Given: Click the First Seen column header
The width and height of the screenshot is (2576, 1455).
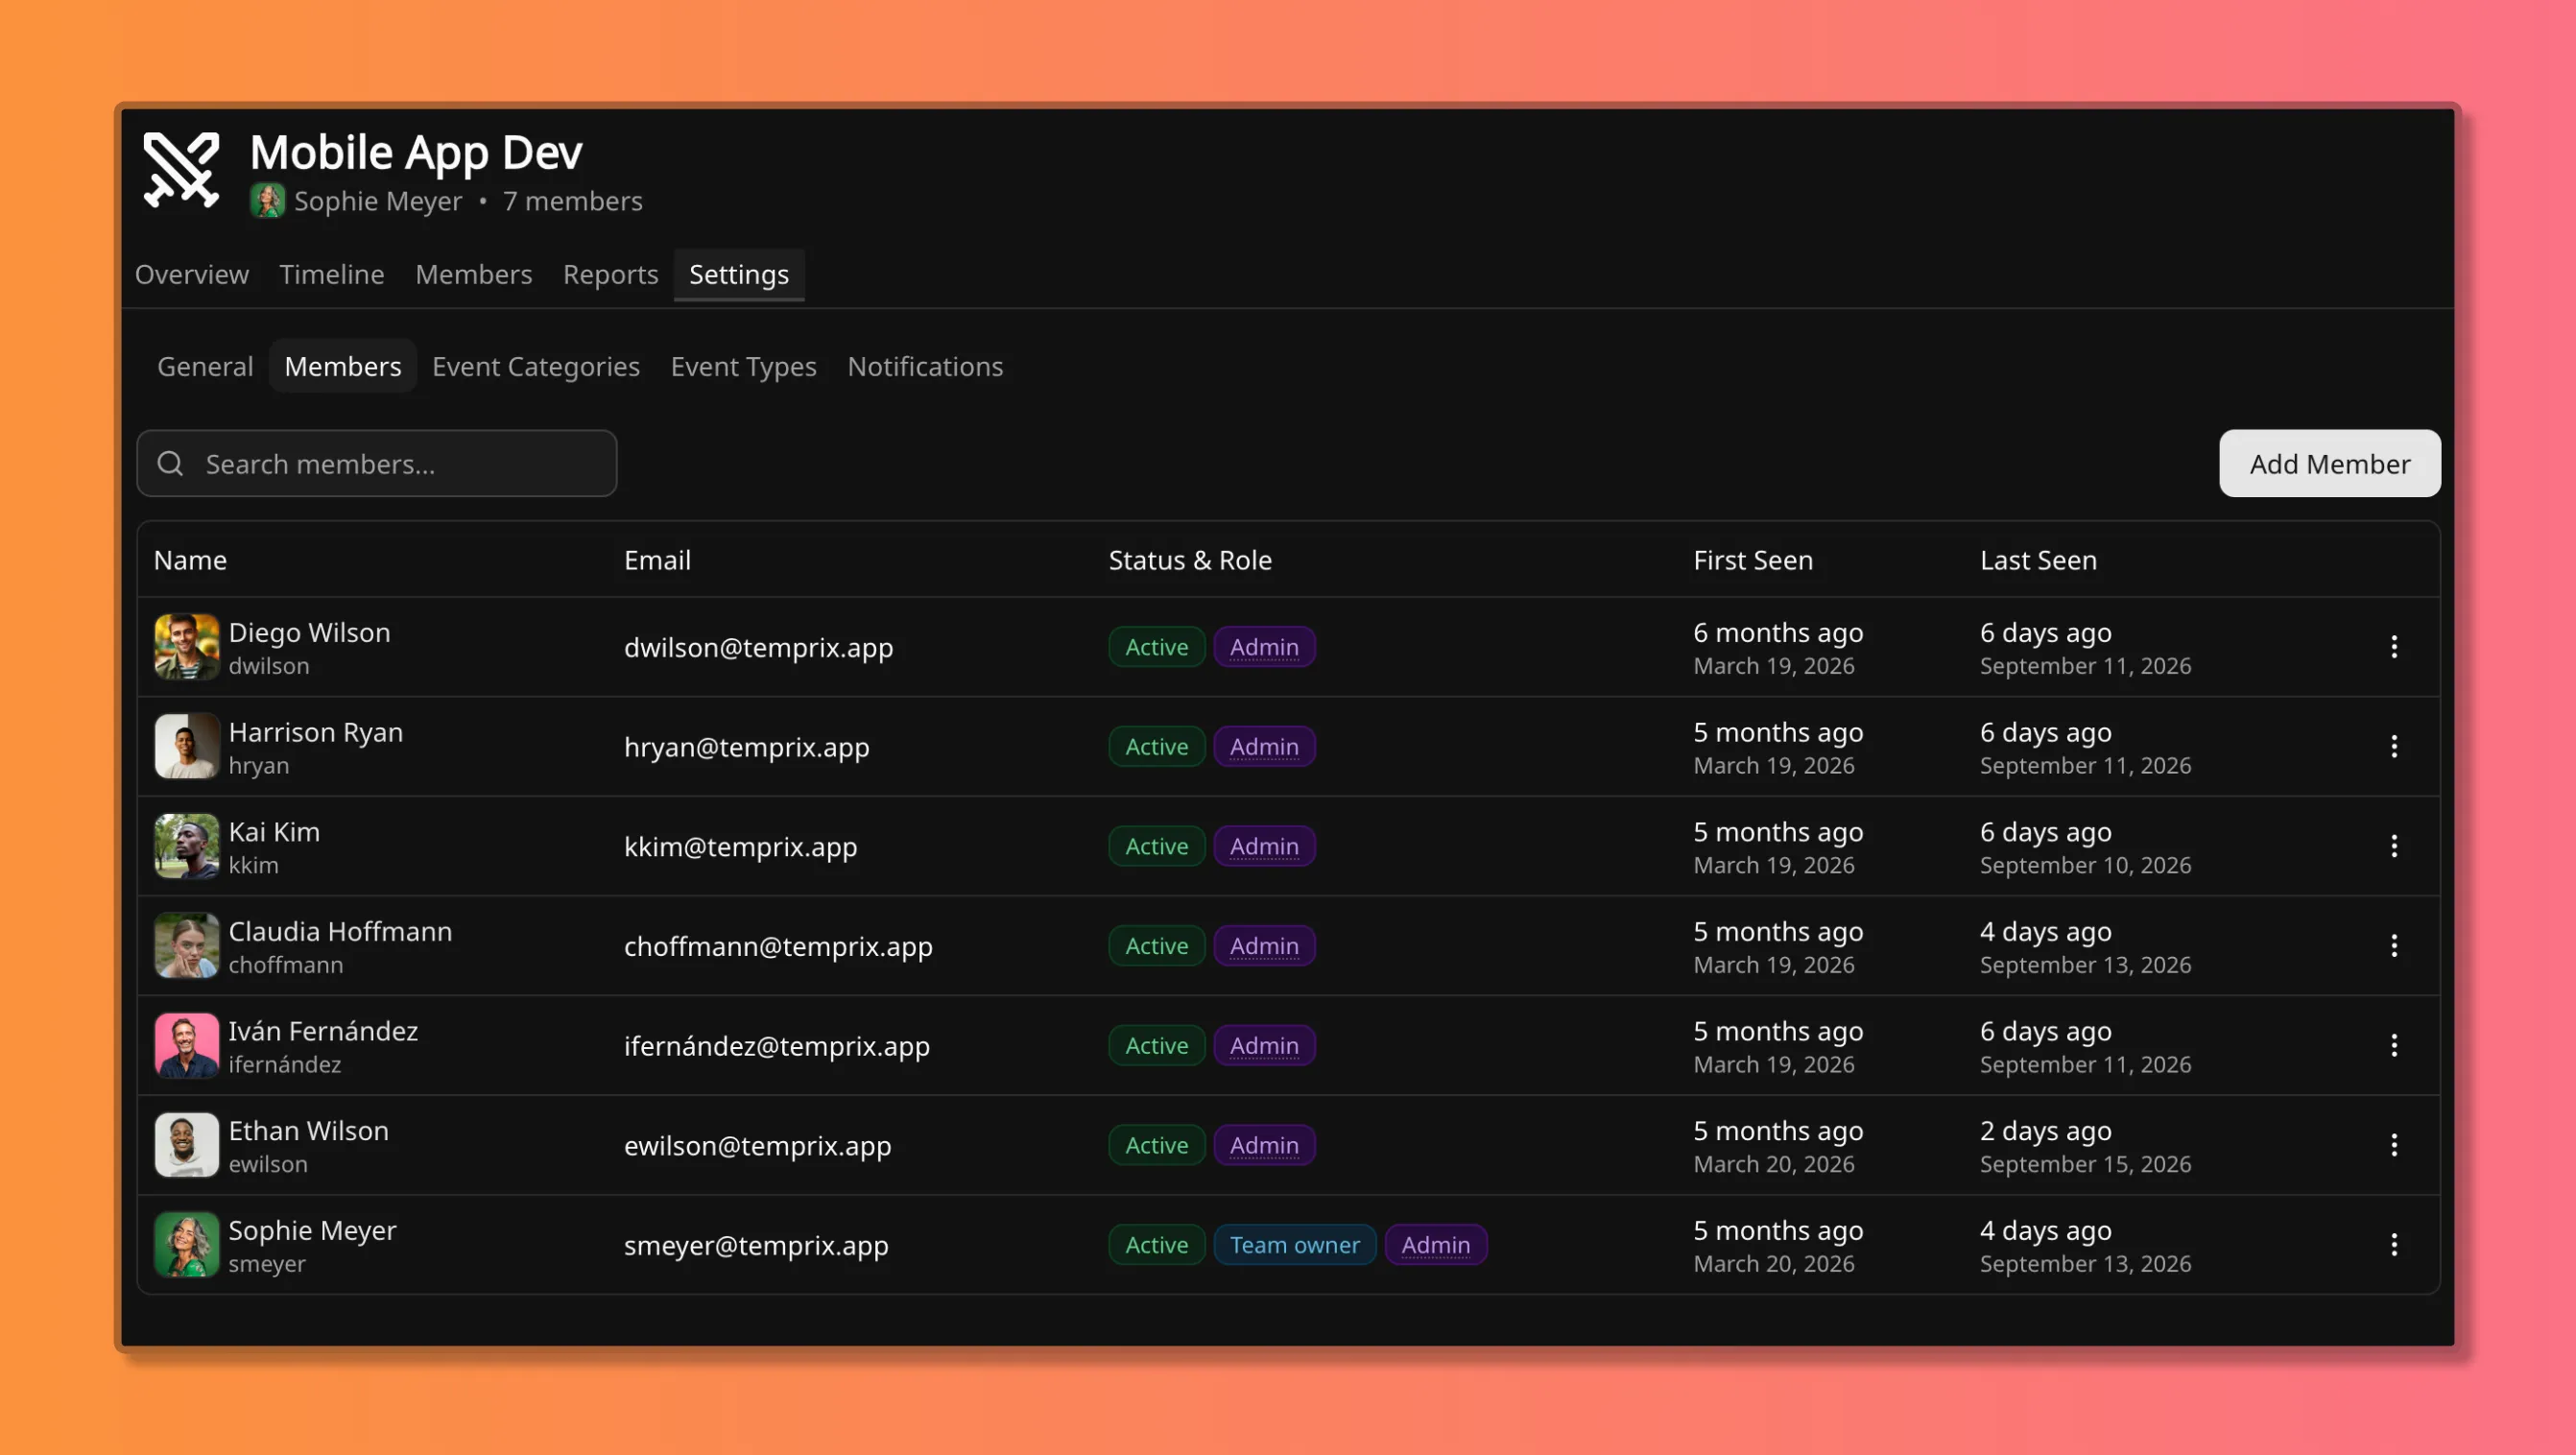Looking at the screenshot, I should coord(1753,560).
